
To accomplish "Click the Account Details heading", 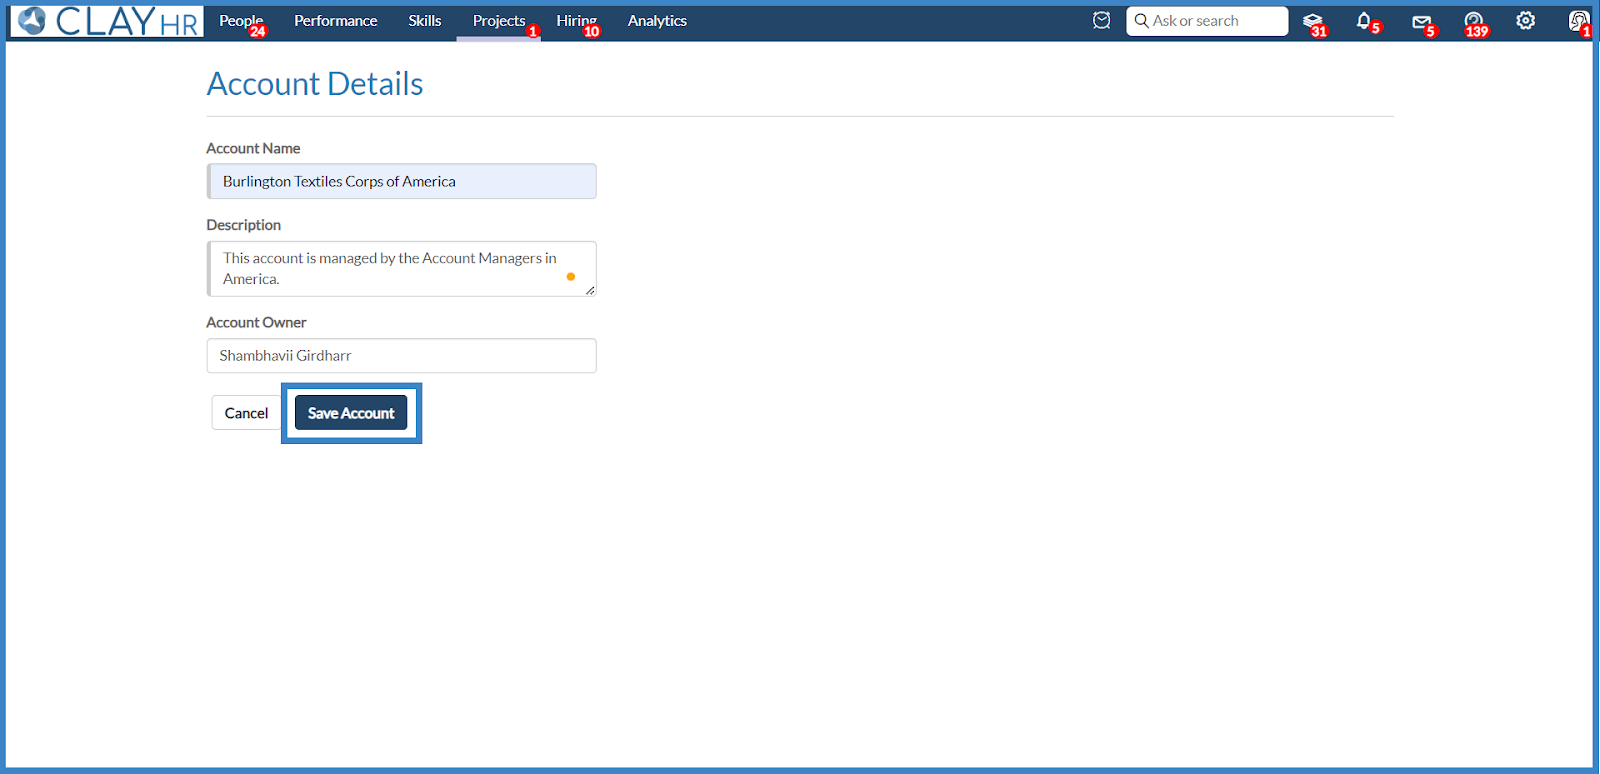I will coord(315,84).
